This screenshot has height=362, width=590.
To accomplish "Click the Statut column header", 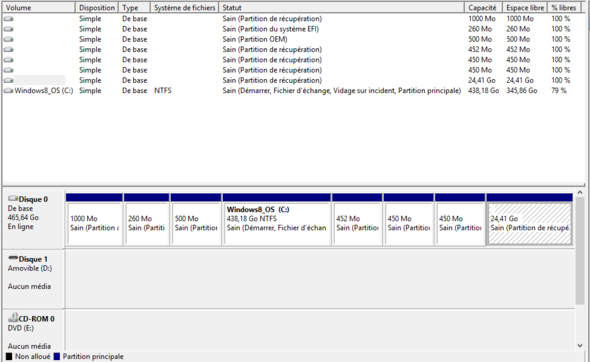I will (x=341, y=8).
